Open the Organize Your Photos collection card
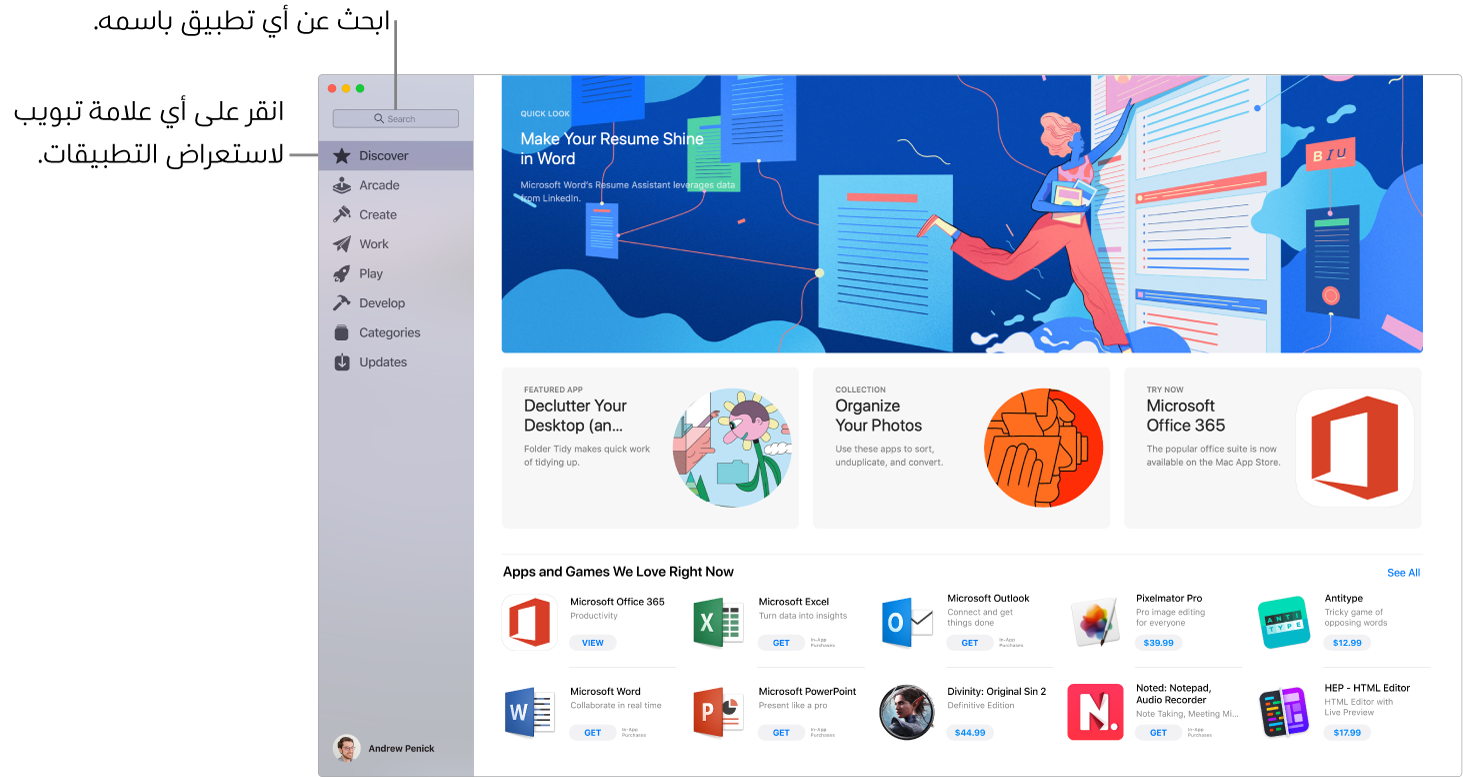The image size is (1463, 777). (x=961, y=448)
